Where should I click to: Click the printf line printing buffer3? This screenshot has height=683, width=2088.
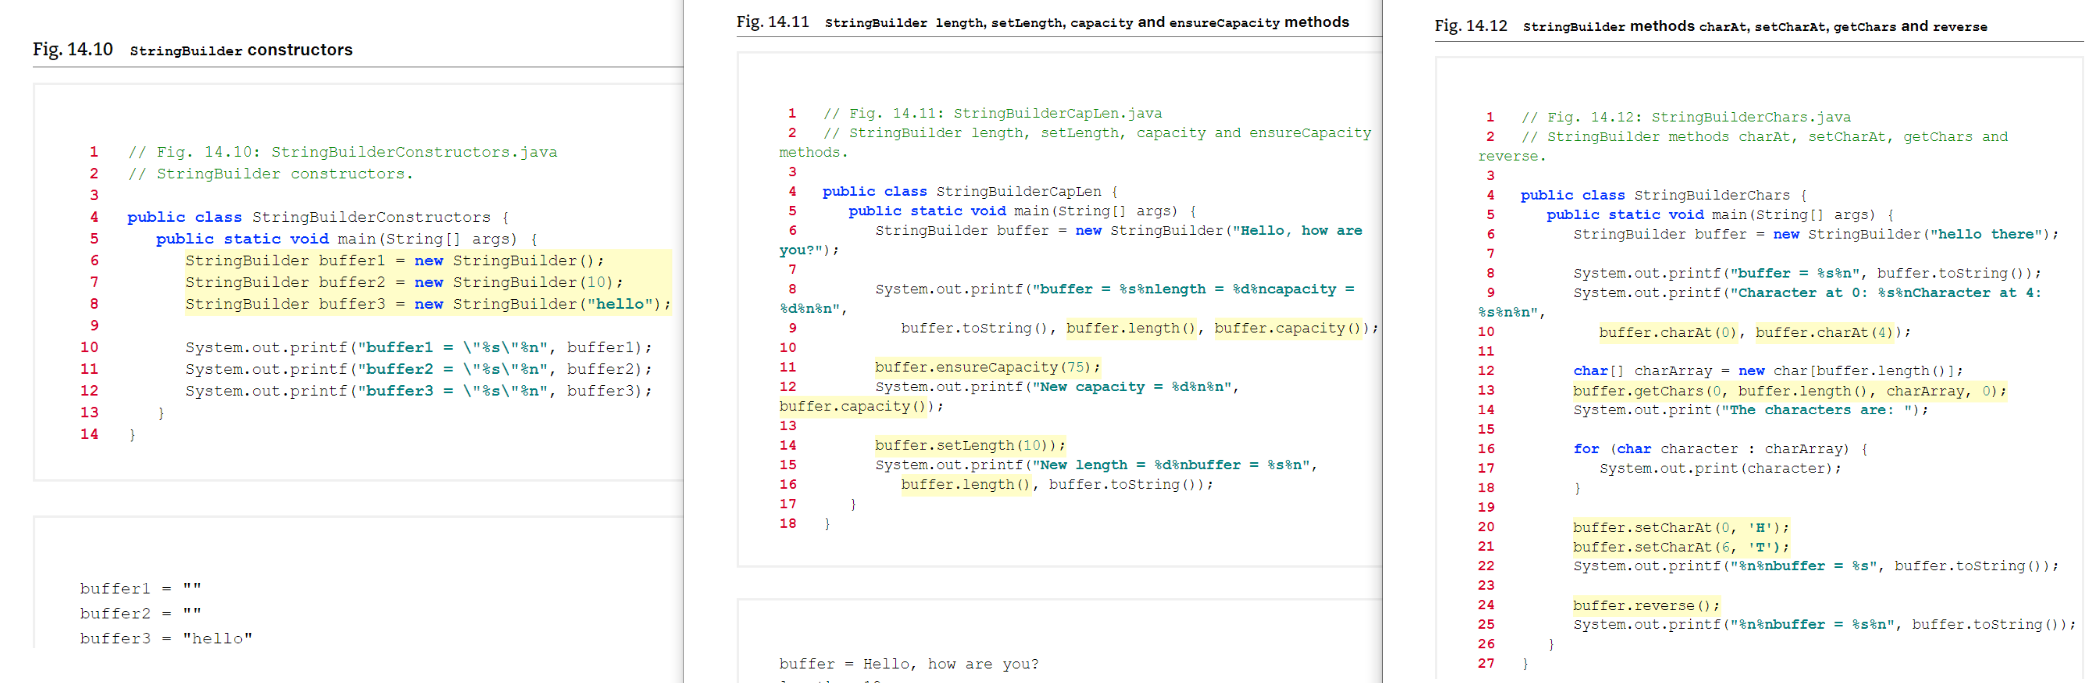(418, 391)
